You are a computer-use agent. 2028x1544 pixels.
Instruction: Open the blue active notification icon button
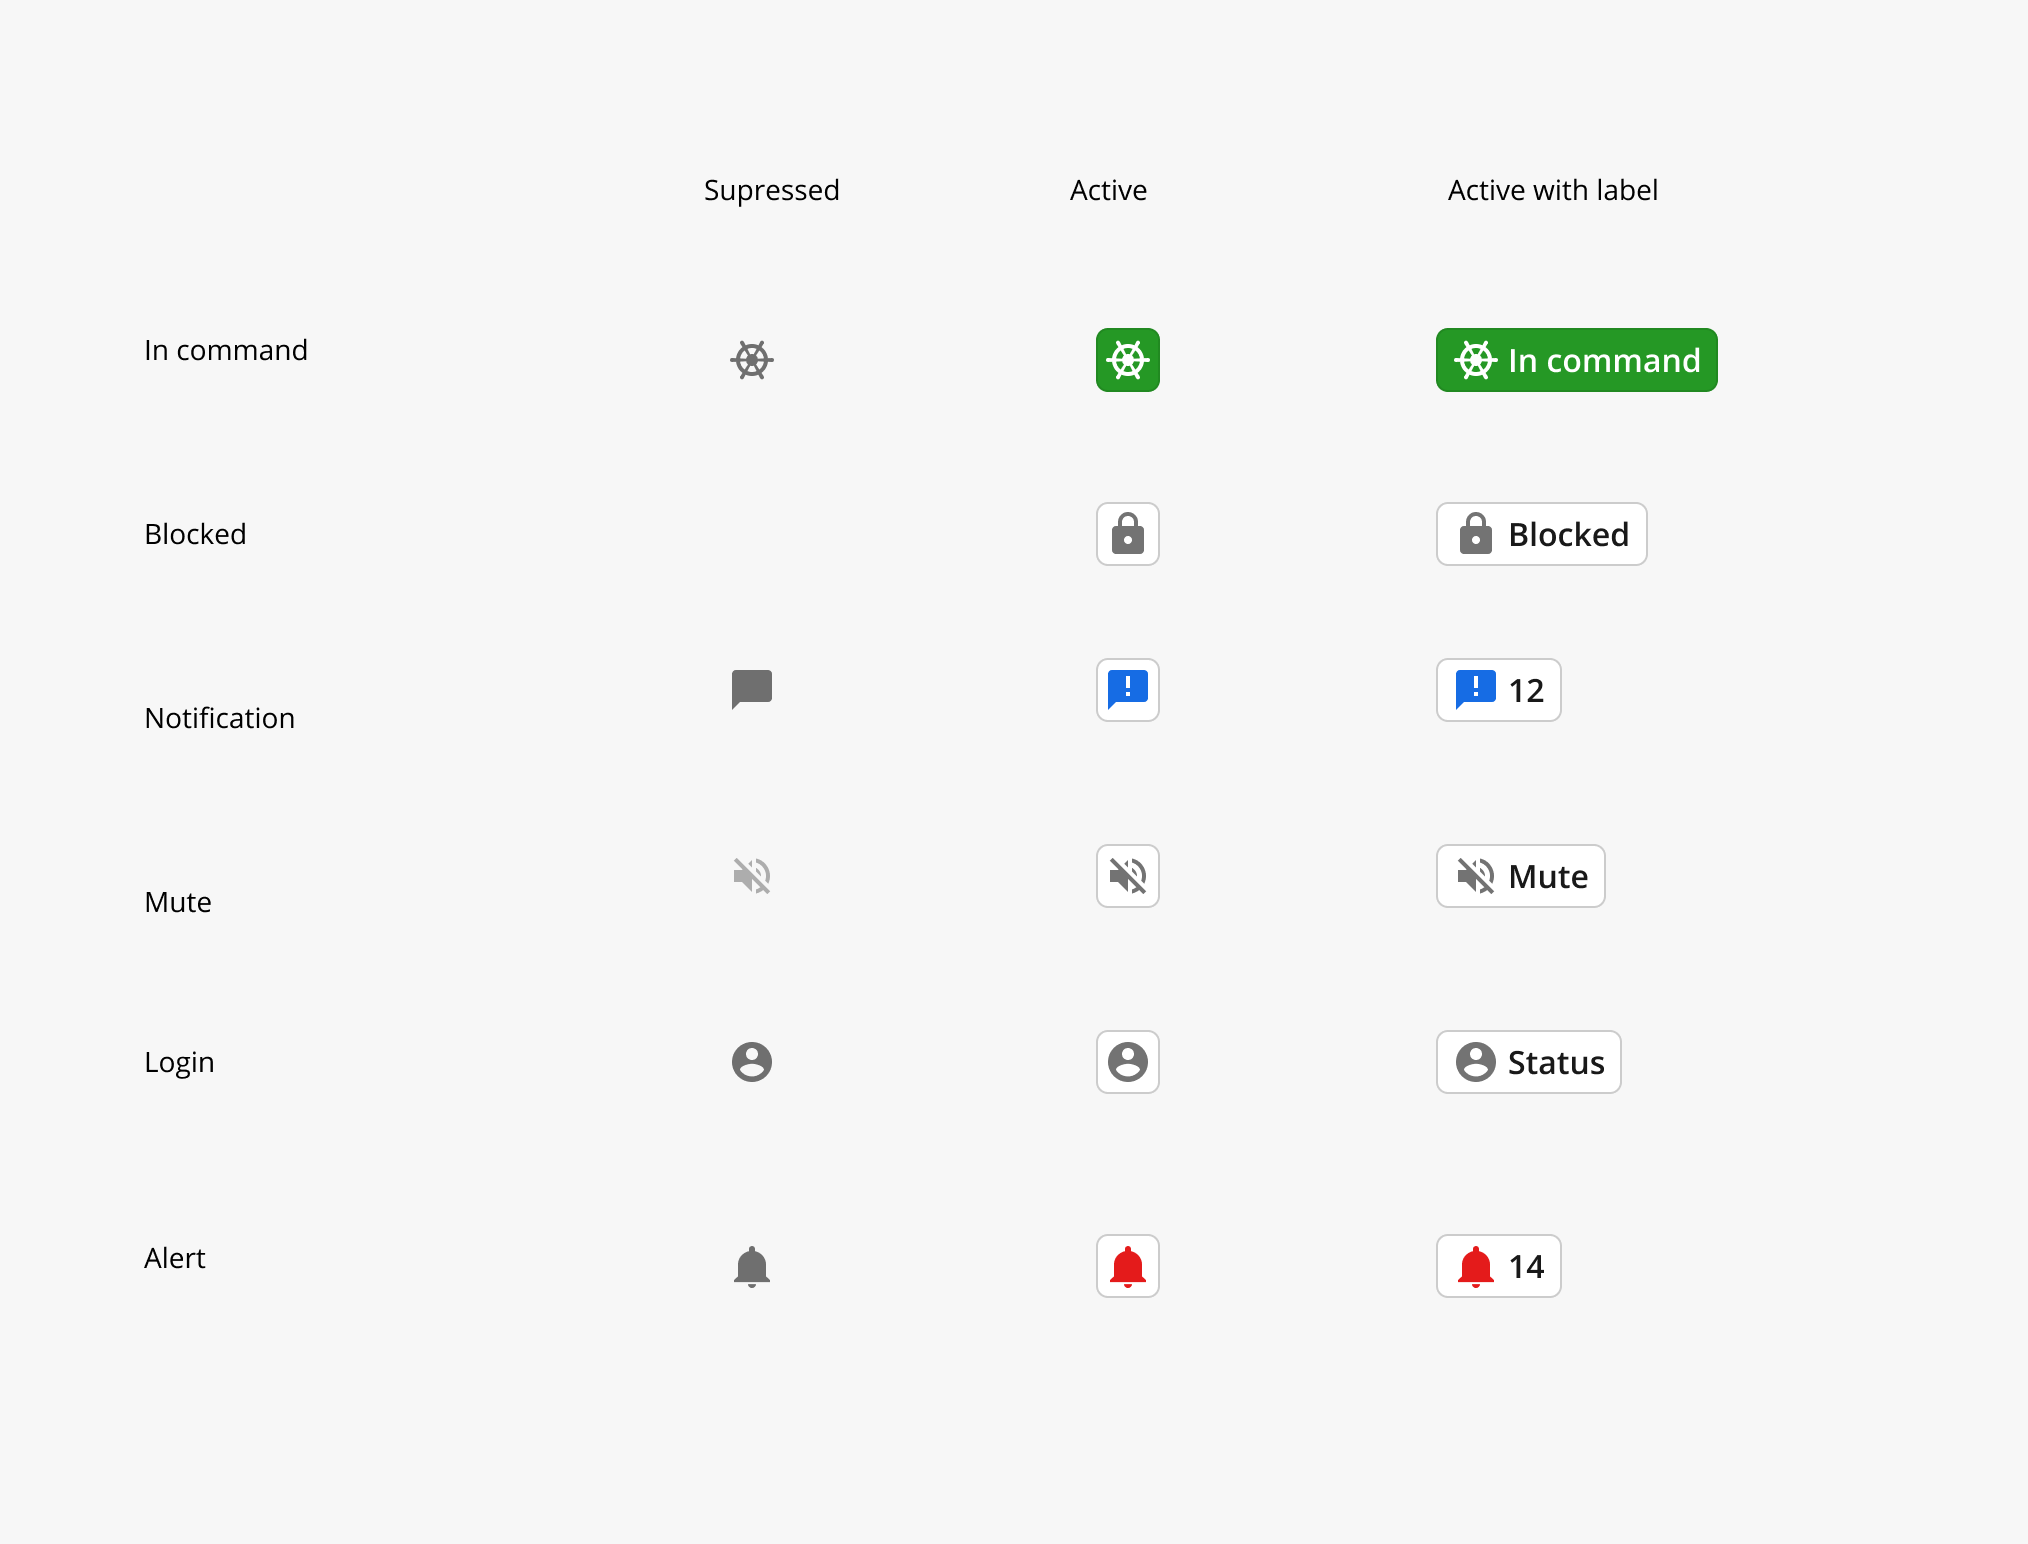[x=1128, y=690]
